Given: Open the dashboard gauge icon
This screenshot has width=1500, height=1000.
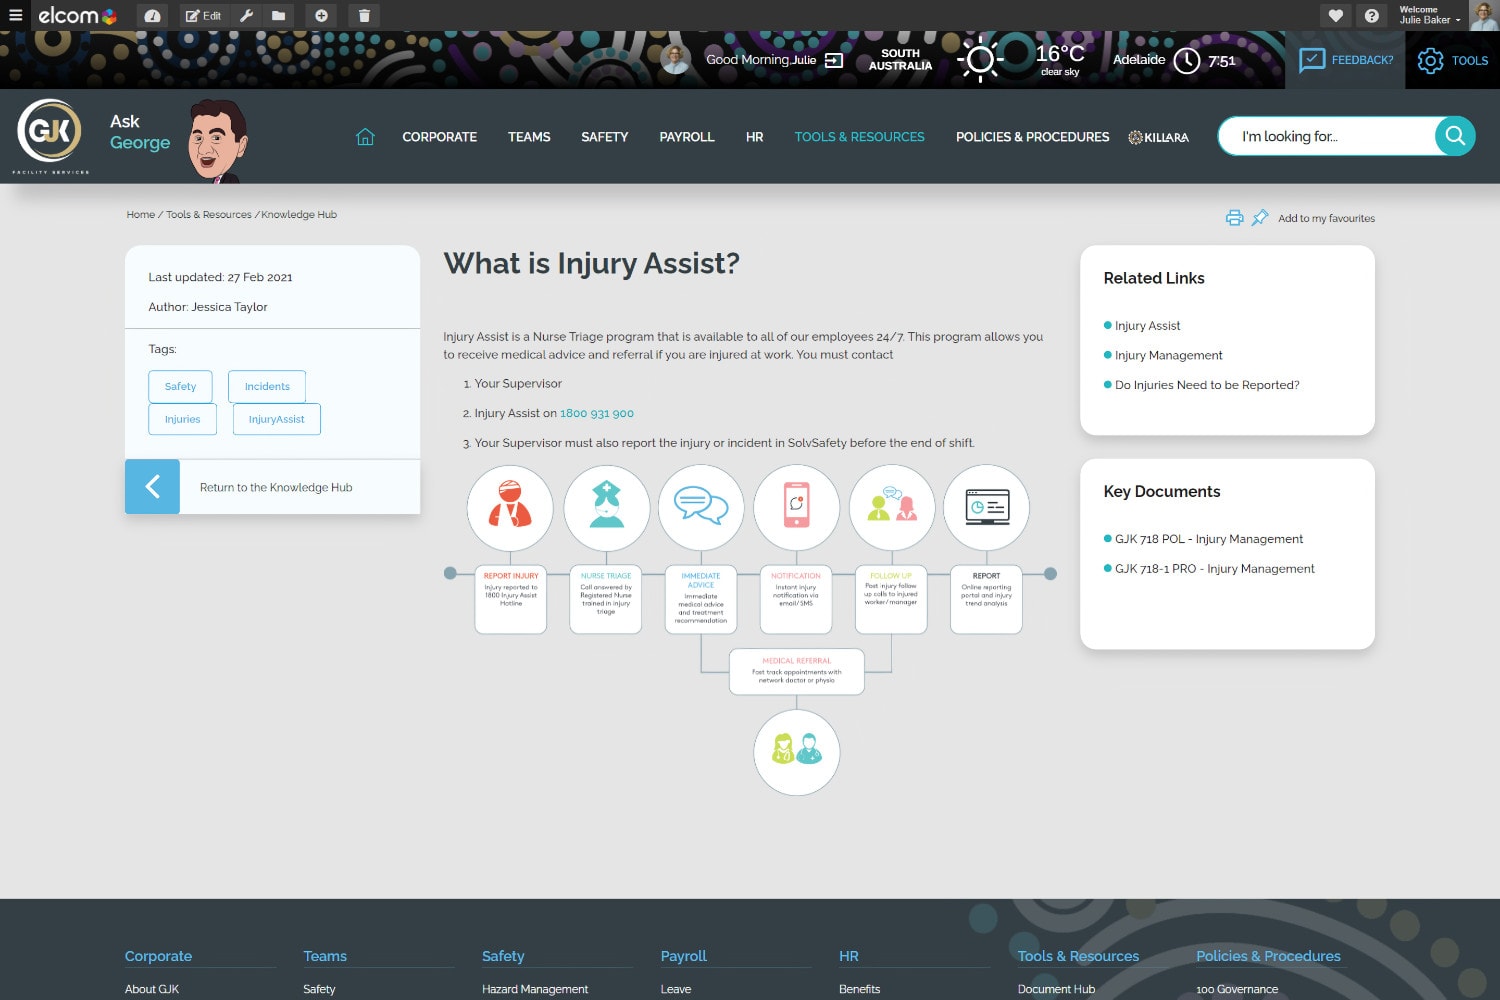Looking at the screenshot, I should 152,16.
